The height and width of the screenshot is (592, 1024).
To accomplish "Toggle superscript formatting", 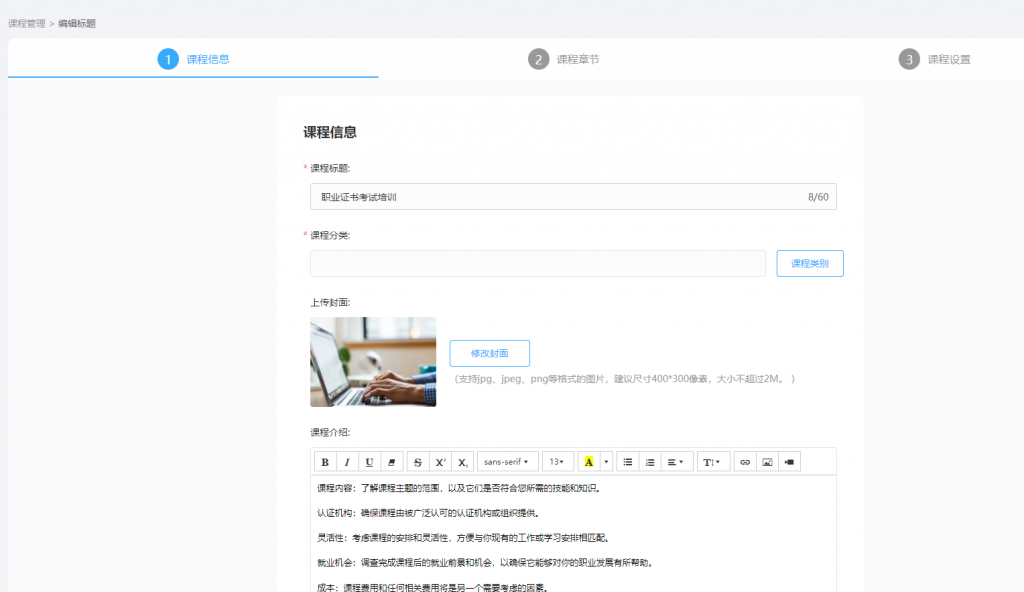I will pyautogui.click(x=440, y=462).
